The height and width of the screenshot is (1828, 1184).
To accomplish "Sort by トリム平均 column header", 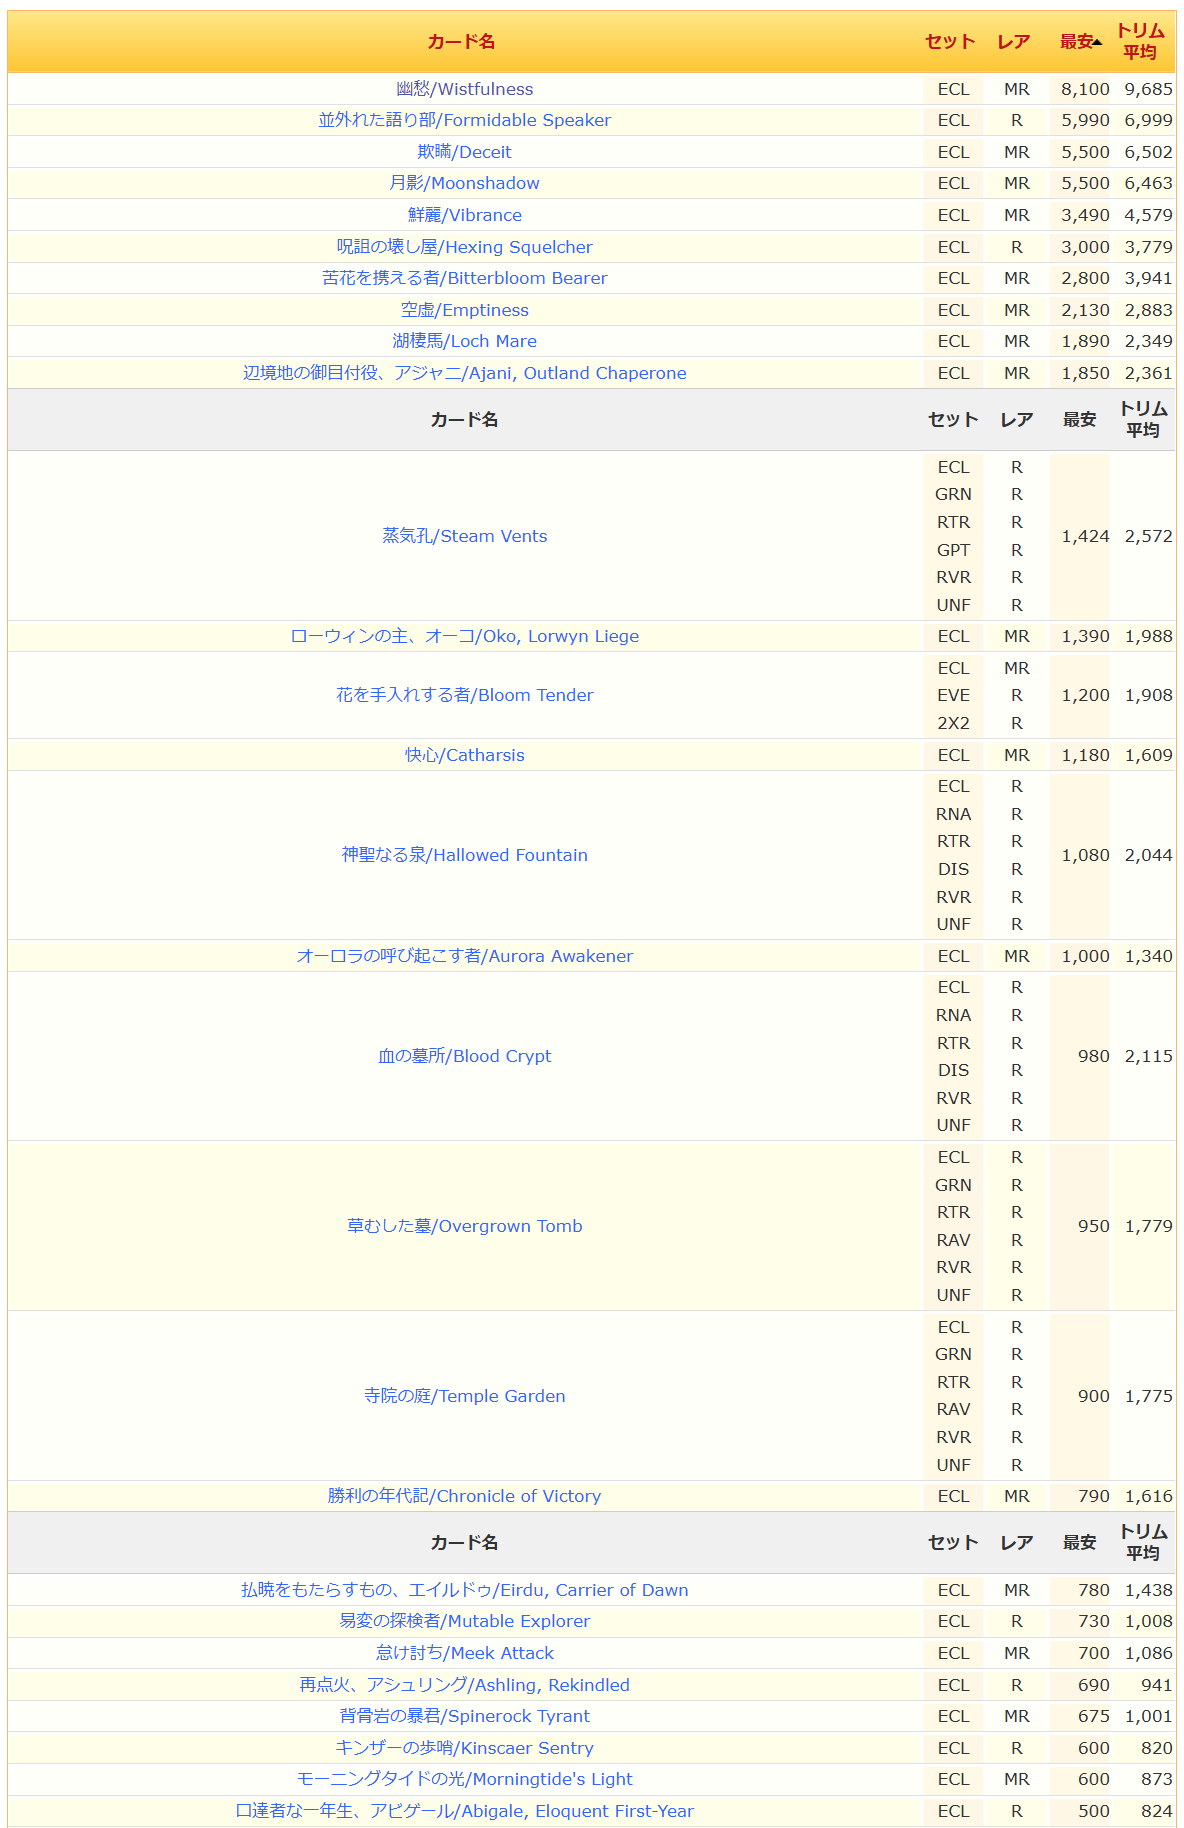I will pyautogui.click(x=1140, y=42).
